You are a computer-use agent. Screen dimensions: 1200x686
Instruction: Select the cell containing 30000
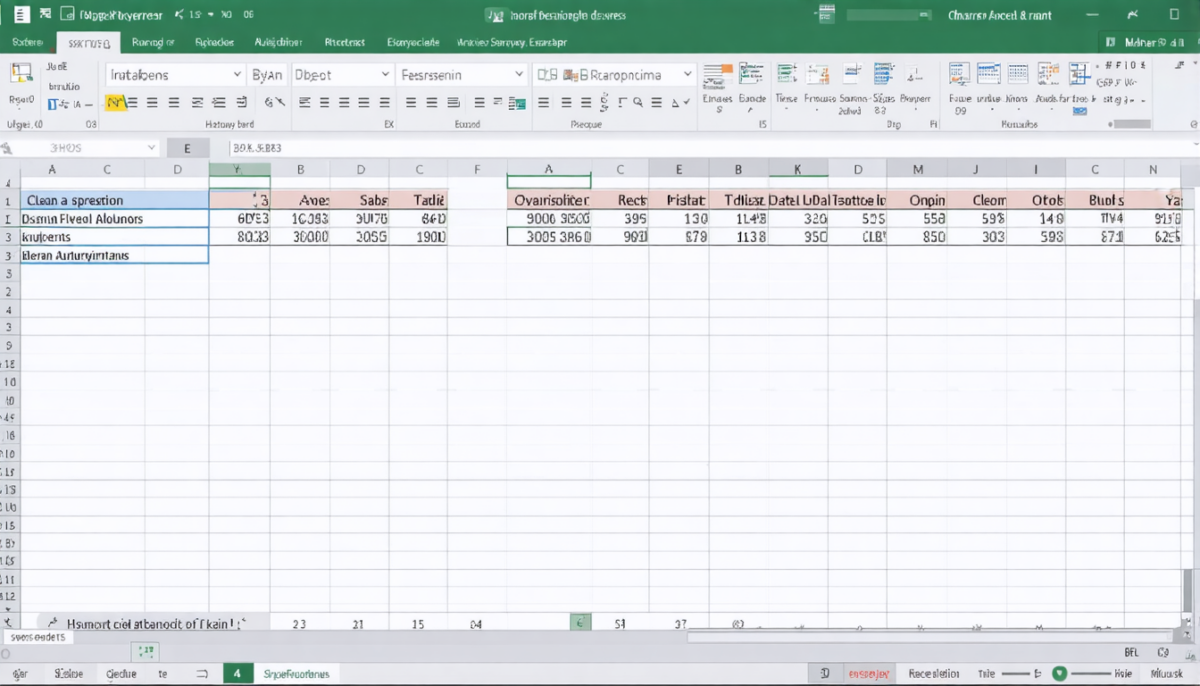click(300, 237)
